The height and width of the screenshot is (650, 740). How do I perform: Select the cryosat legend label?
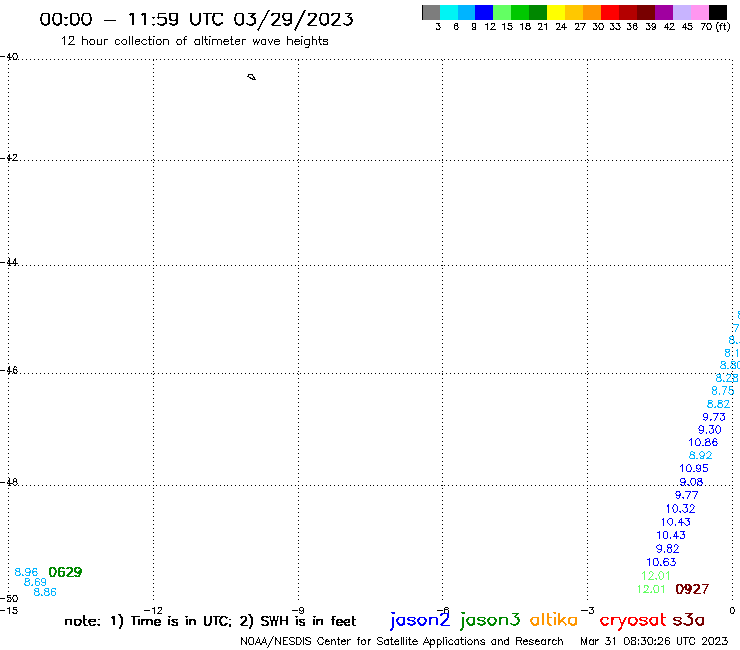tap(633, 621)
